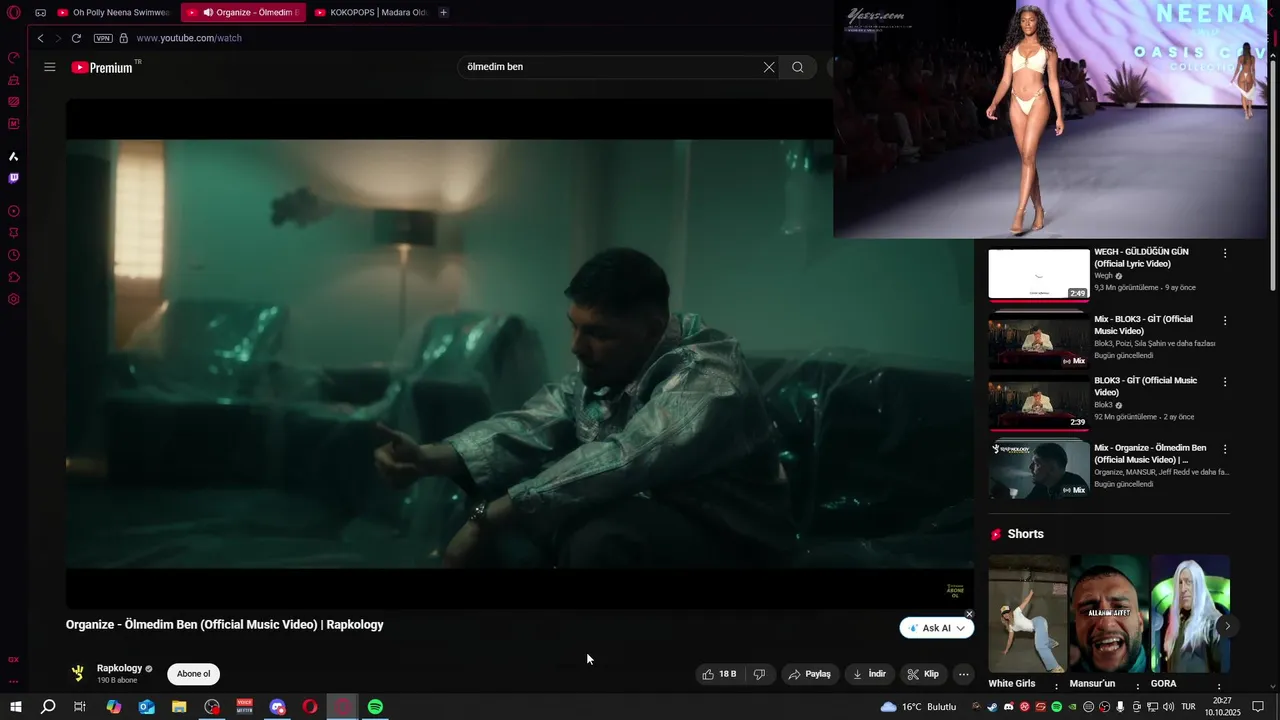The width and height of the screenshot is (1280, 720).
Task: Open Extensions cube icon in sidebar
Action: (x=14, y=277)
